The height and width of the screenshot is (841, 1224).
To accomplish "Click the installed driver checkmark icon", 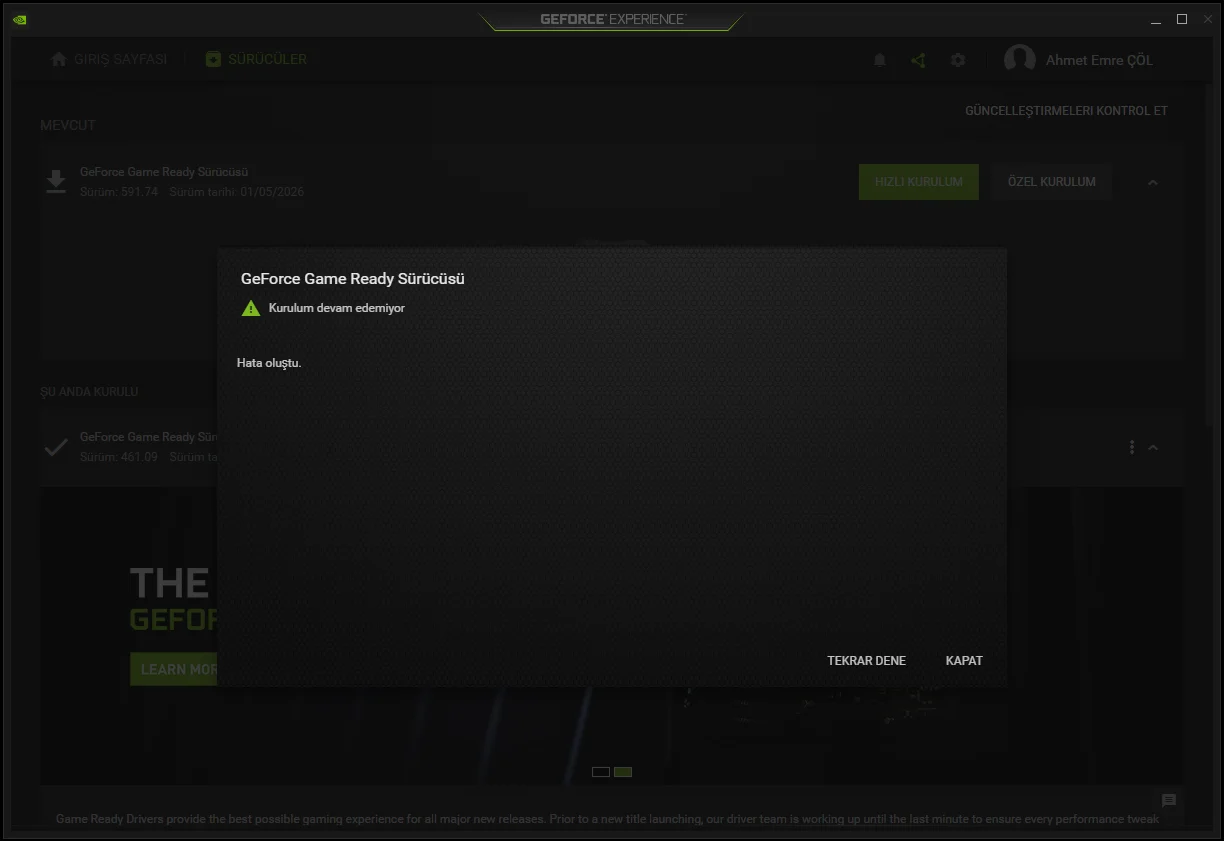I will (x=56, y=447).
